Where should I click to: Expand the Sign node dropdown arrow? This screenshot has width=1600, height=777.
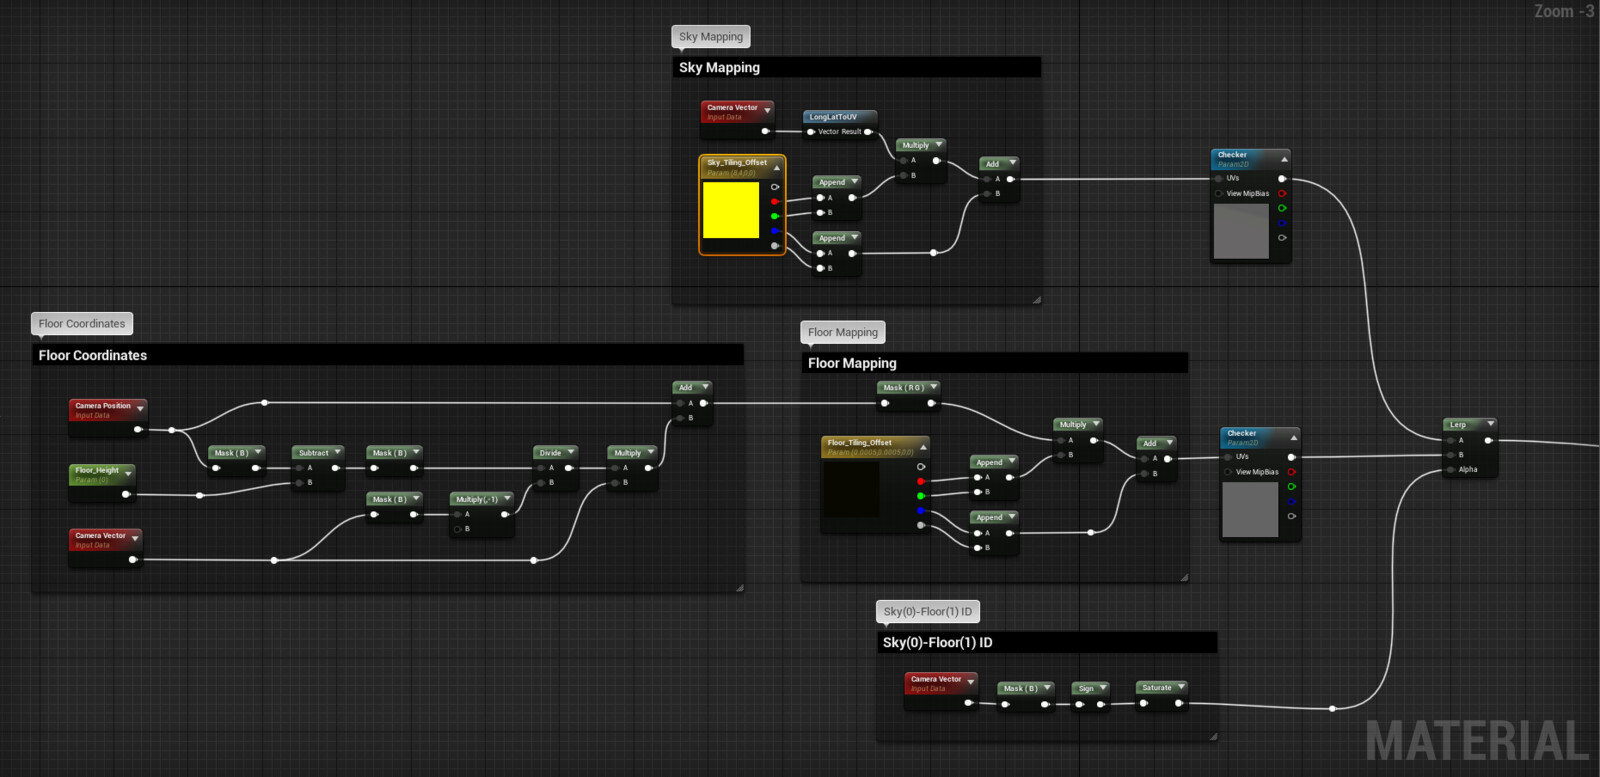1103,688
